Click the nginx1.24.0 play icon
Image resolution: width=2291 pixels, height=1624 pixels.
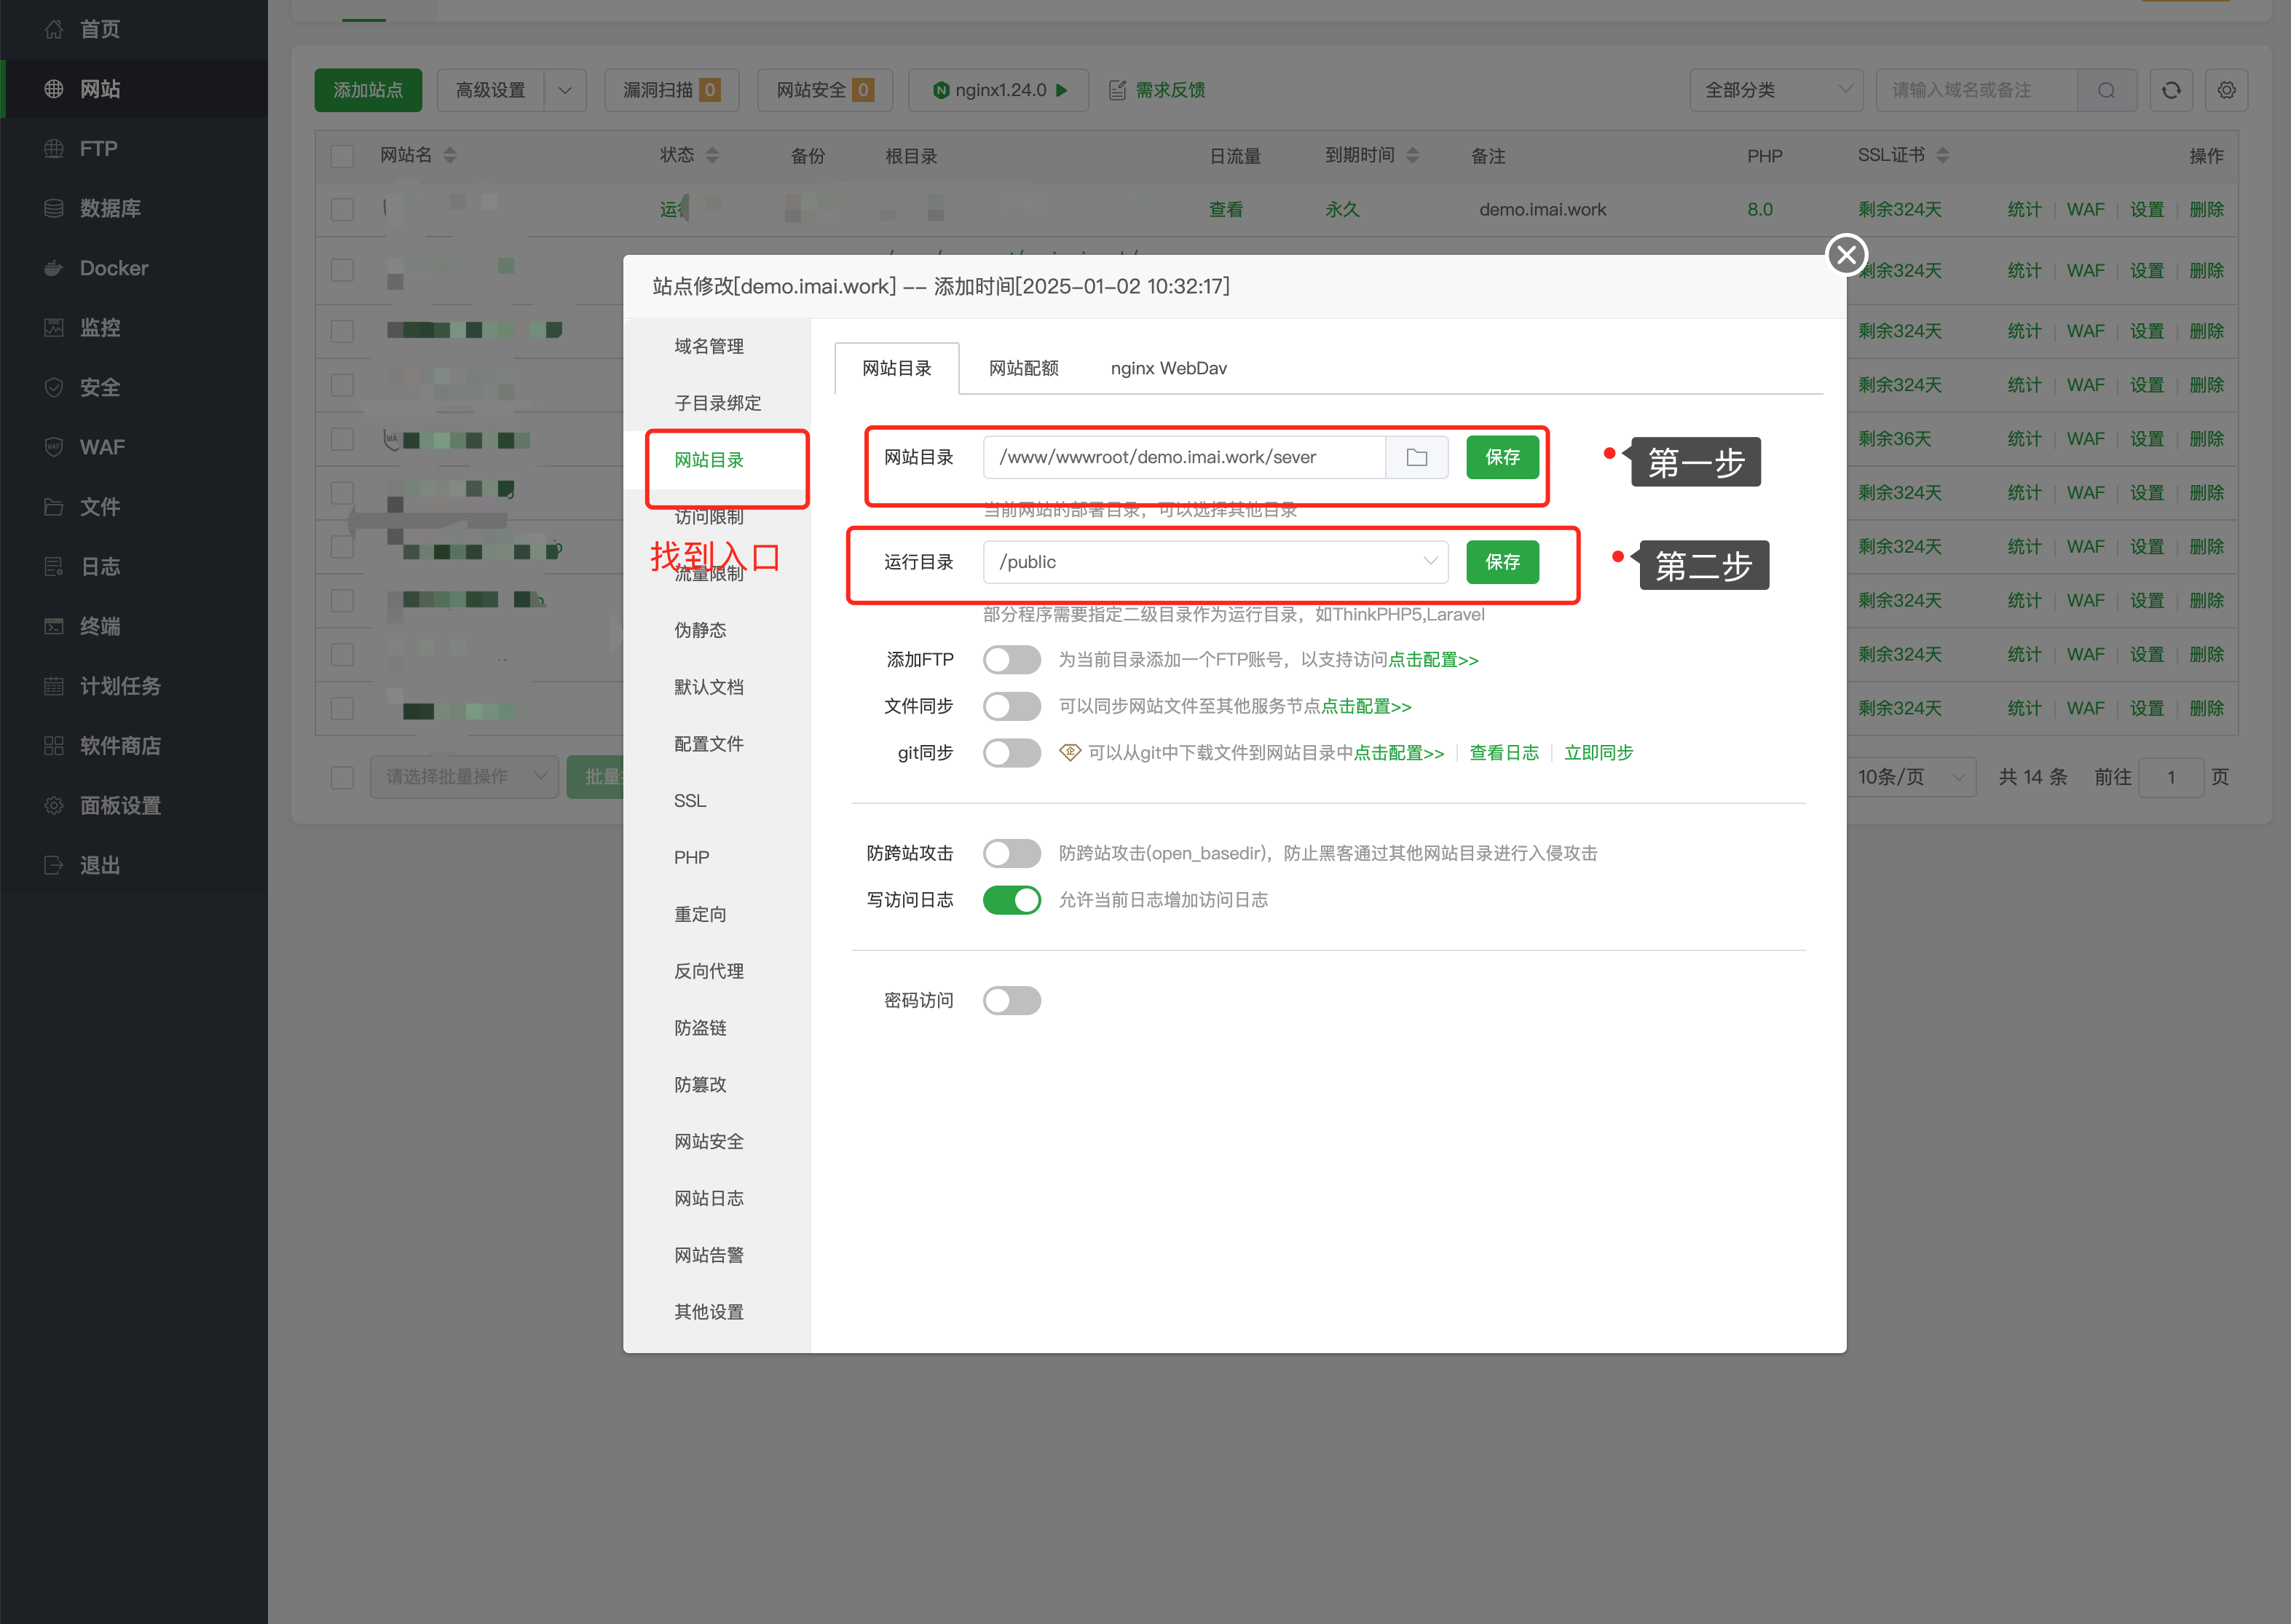point(1062,90)
